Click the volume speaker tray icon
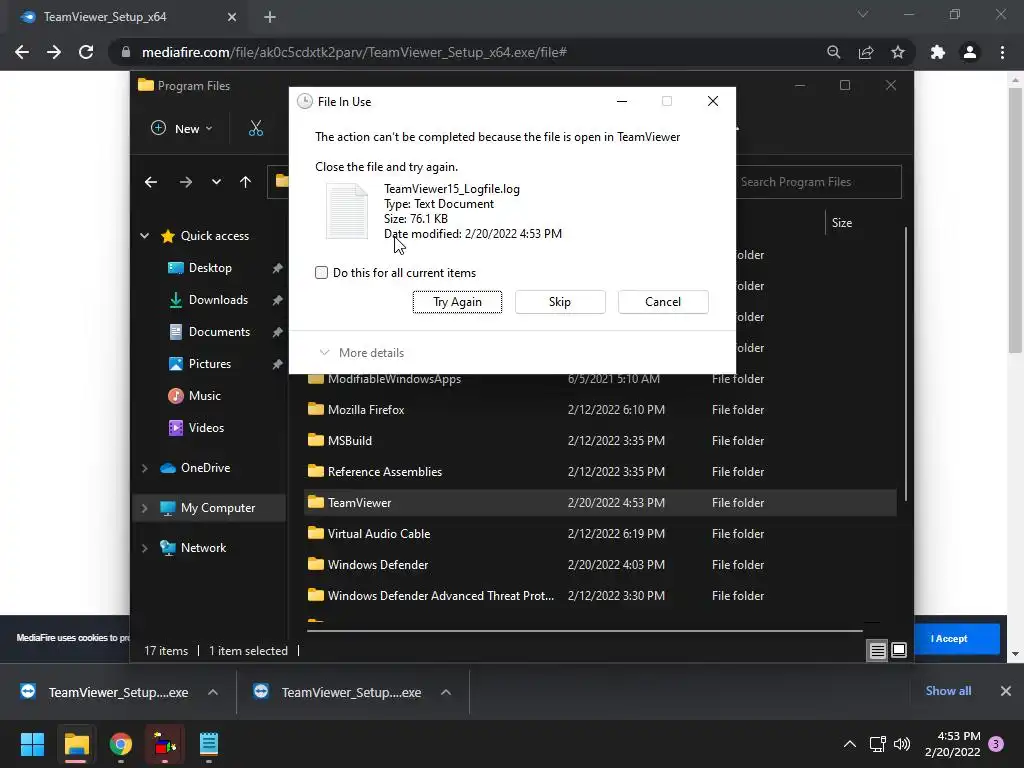Image resolution: width=1024 pixels, height=768 pixels. pos(902,744)
